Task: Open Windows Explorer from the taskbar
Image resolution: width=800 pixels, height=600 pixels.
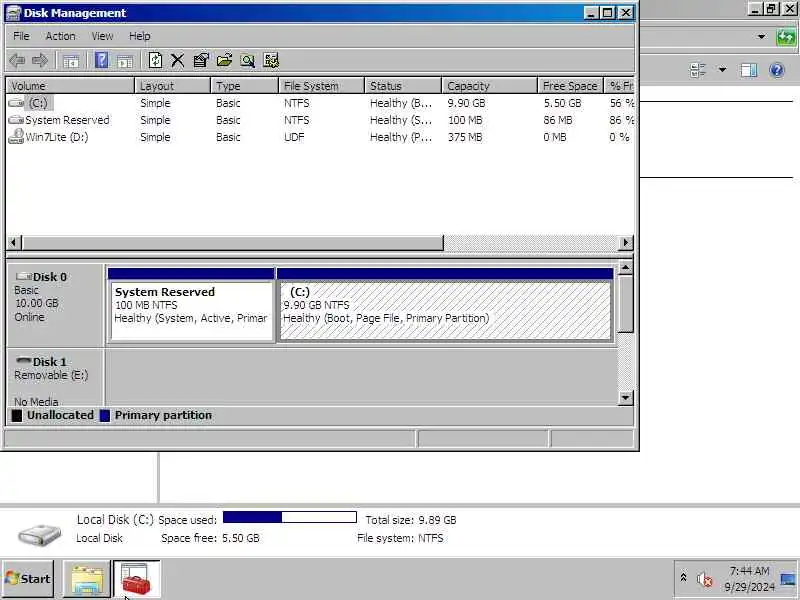Action: [x=87, y=579]
